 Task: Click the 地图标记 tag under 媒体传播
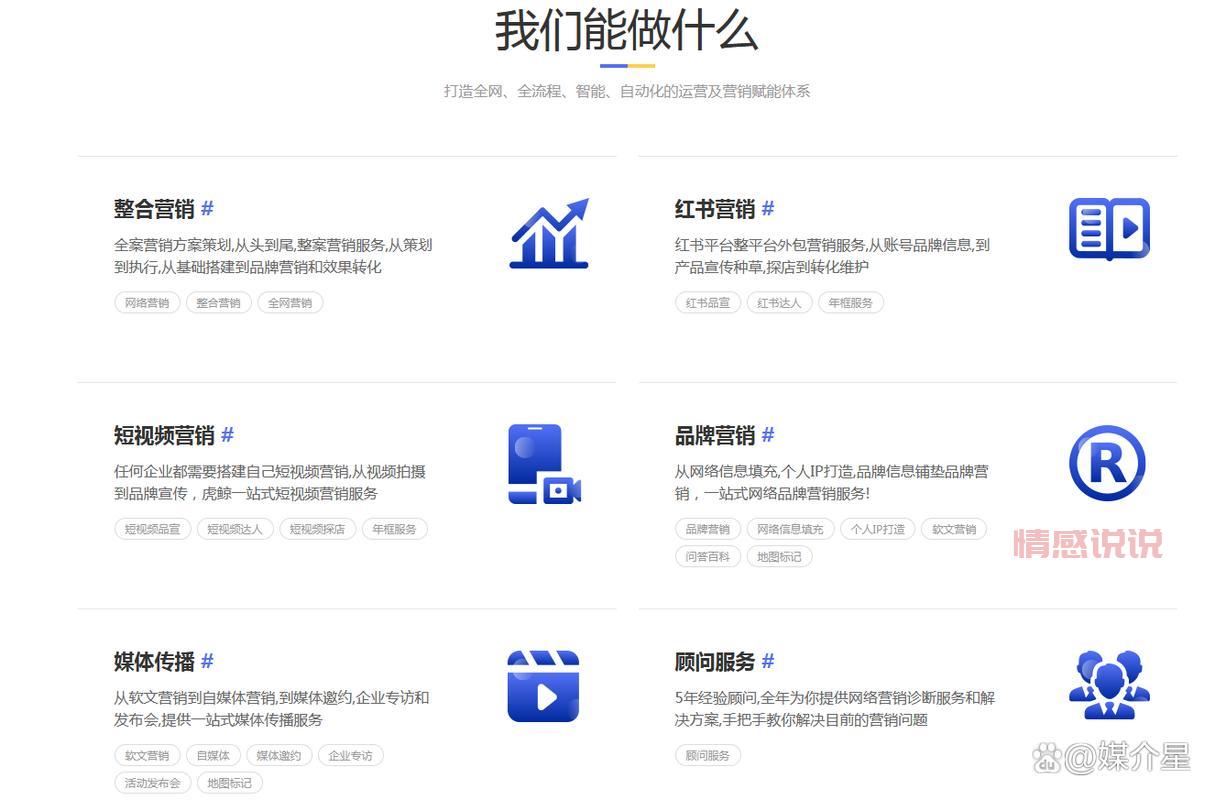(229, 783)
